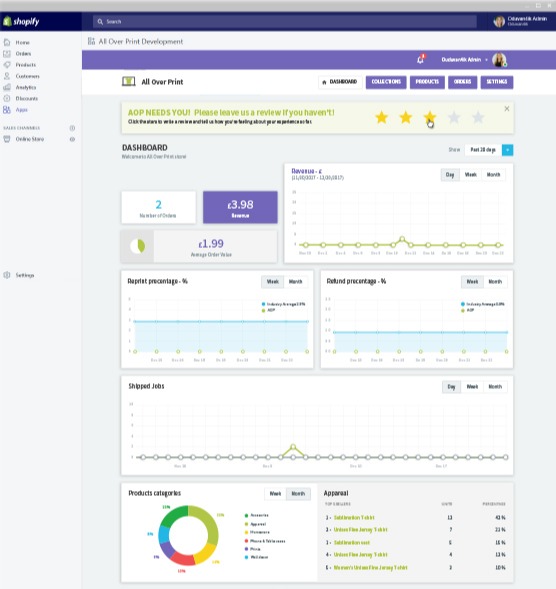
Task: View online store via eye icon
Action: coord(72,139)
